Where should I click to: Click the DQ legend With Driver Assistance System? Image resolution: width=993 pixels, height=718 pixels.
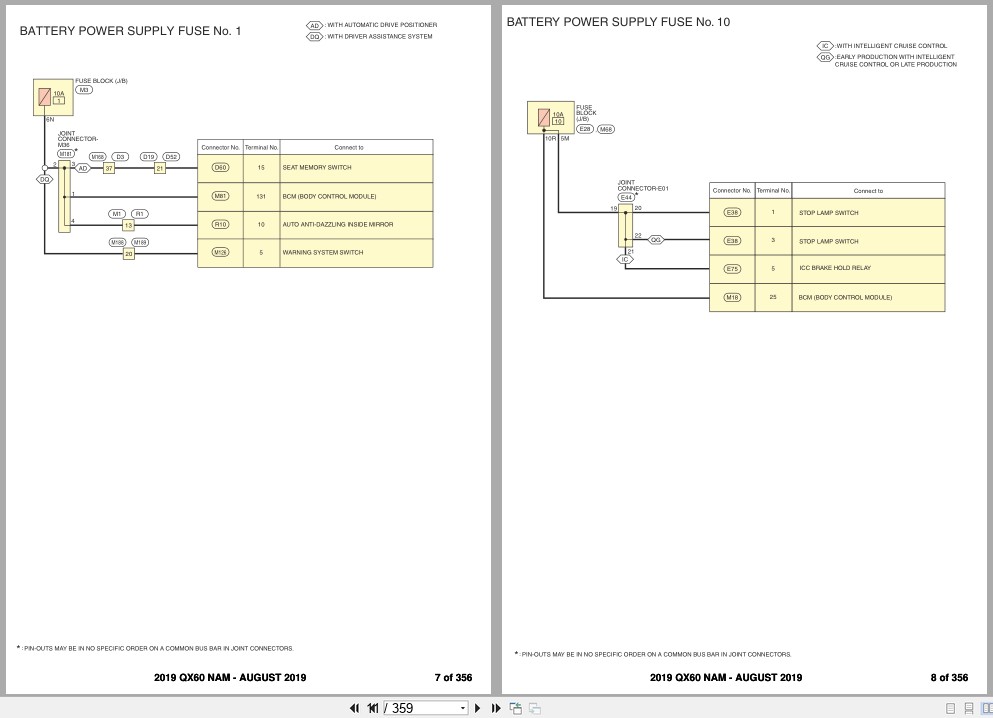pyautogui.click(x=370, y=37)
